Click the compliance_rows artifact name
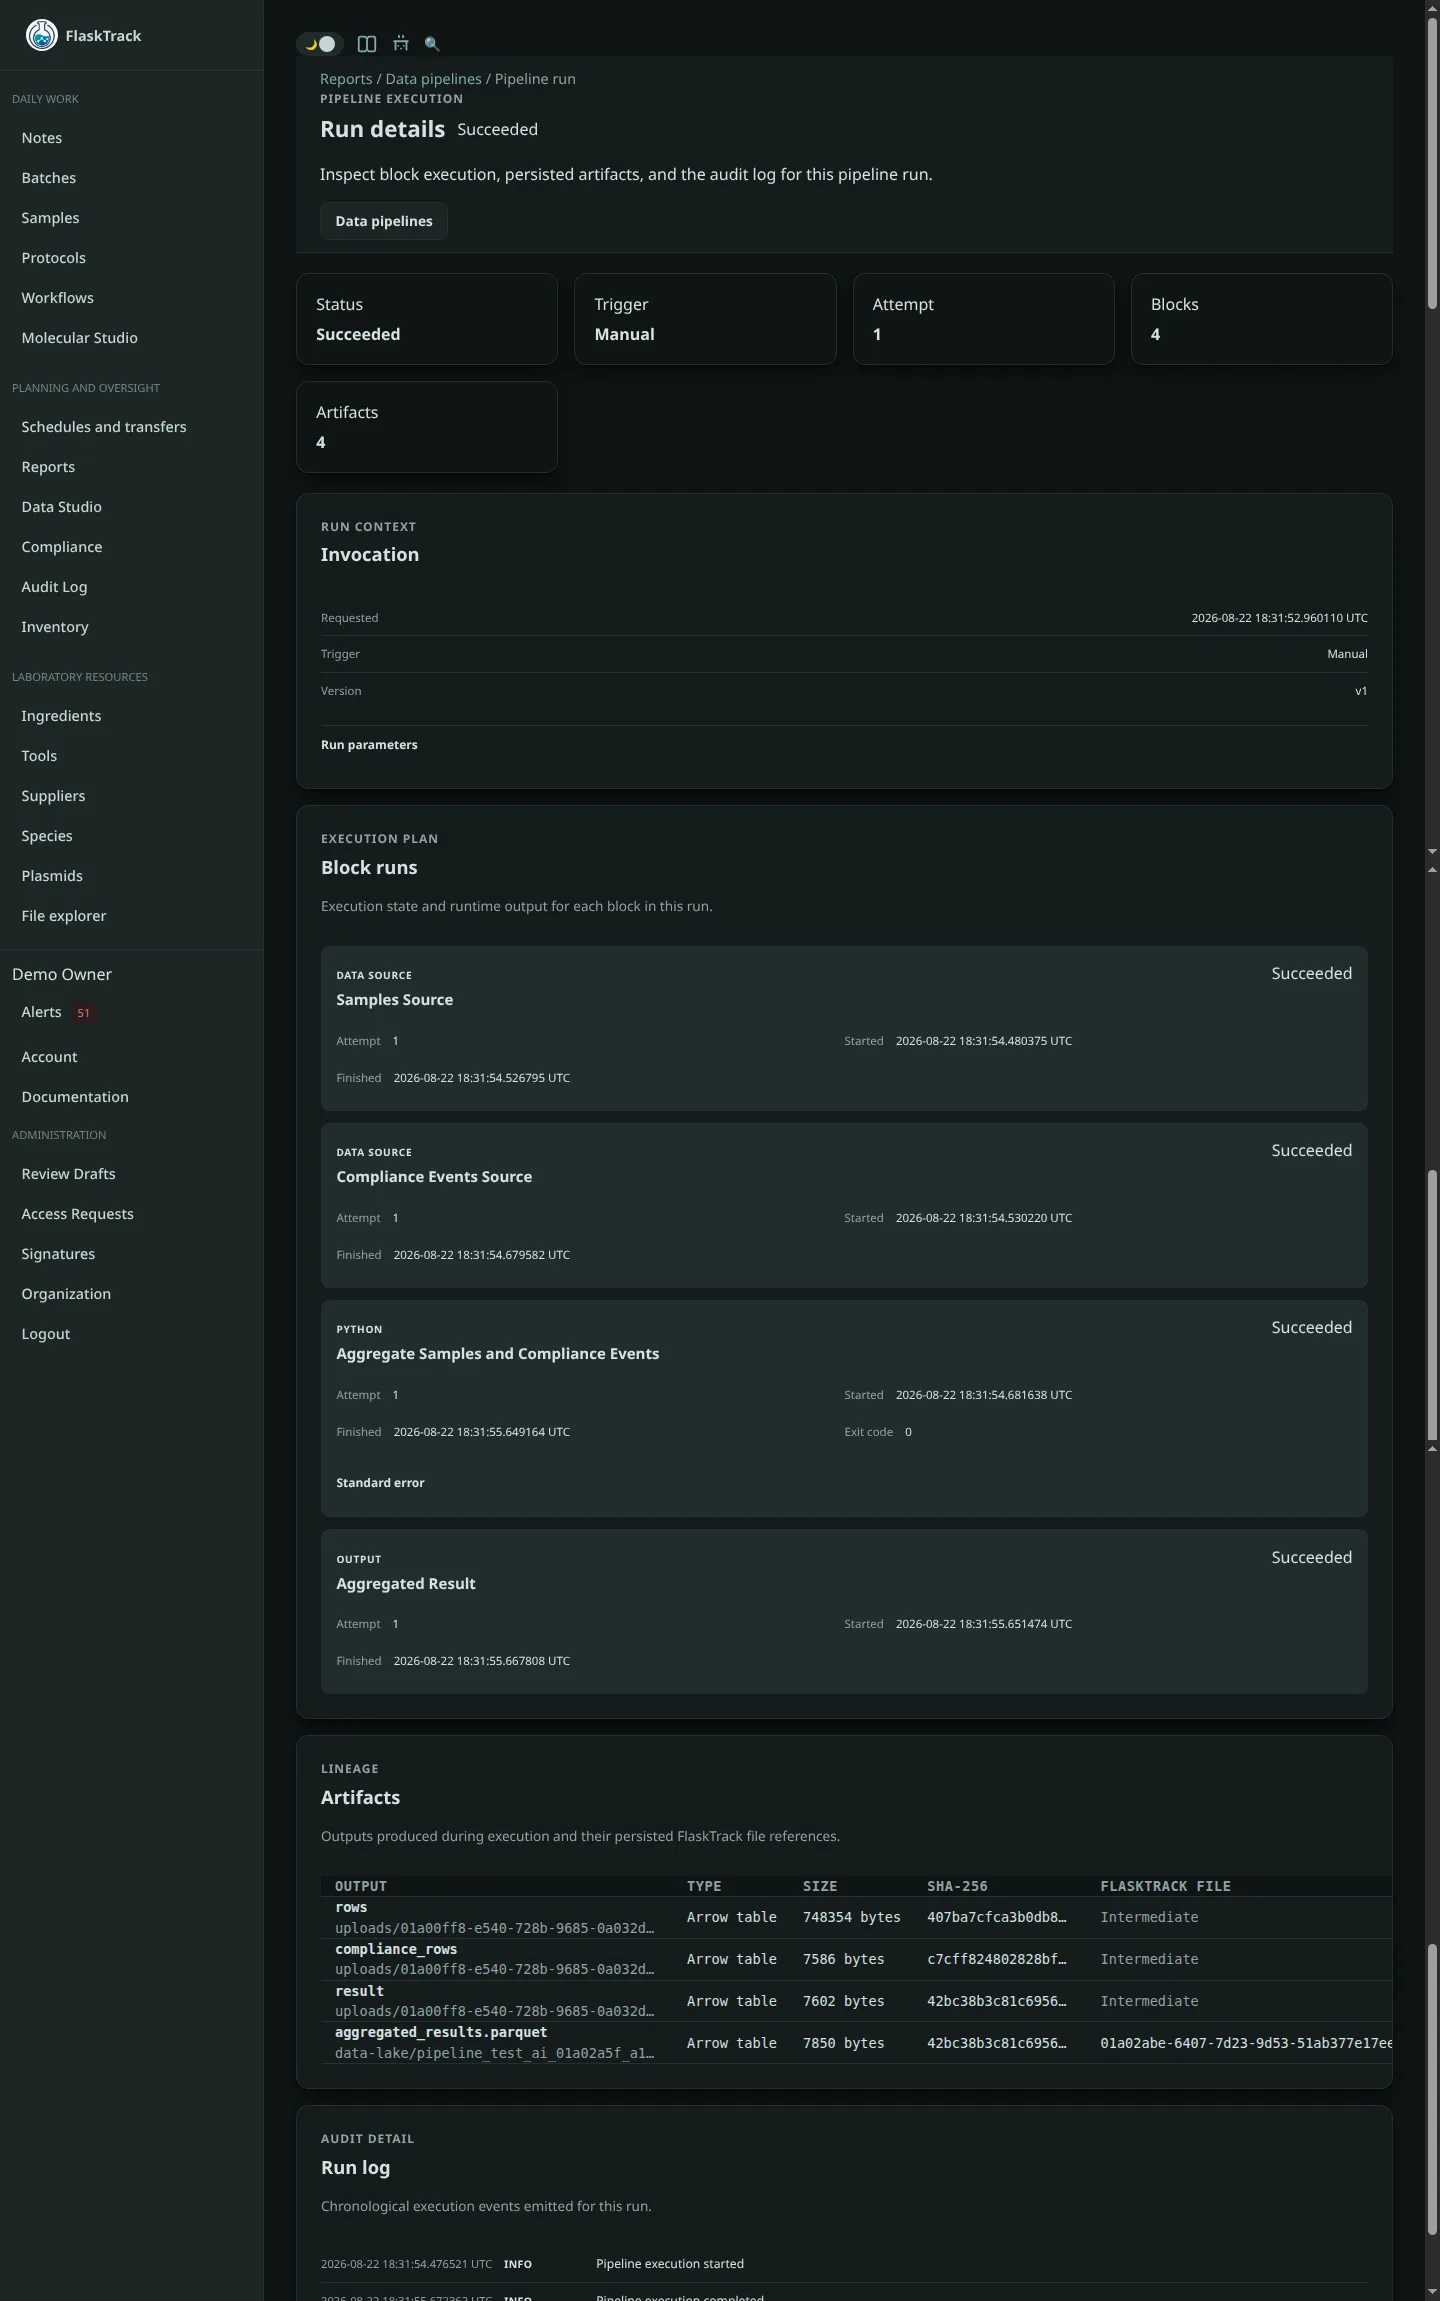 pos(396,1949)
